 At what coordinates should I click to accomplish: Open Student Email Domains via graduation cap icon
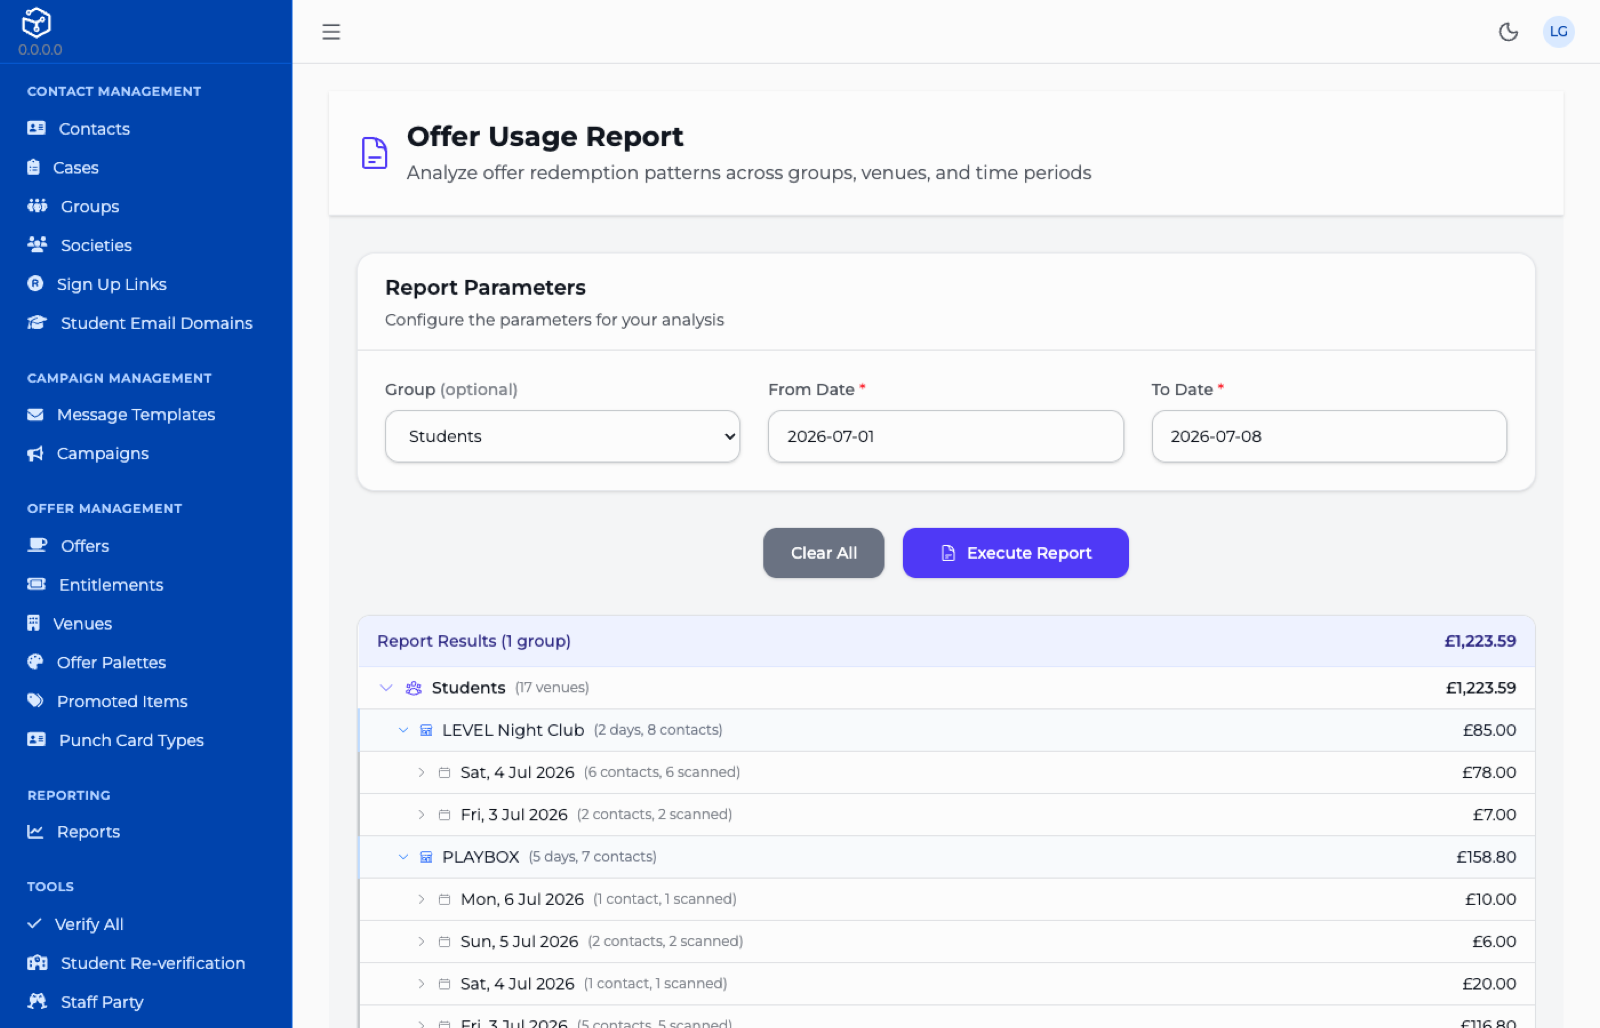coord(37,322)
